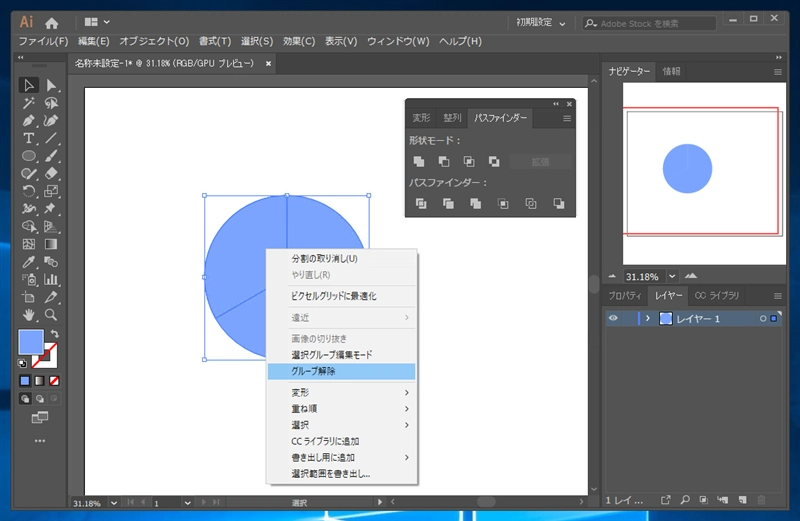This screenshot has height=521, width=800.
Task: Open navigator zoom percentage dropdown
Action: click(672, 277)
